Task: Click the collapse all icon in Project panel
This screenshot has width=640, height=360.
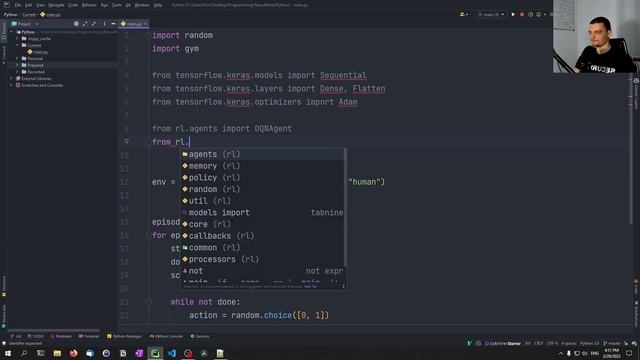Action: pyautogui.click(x=94, y=24)
